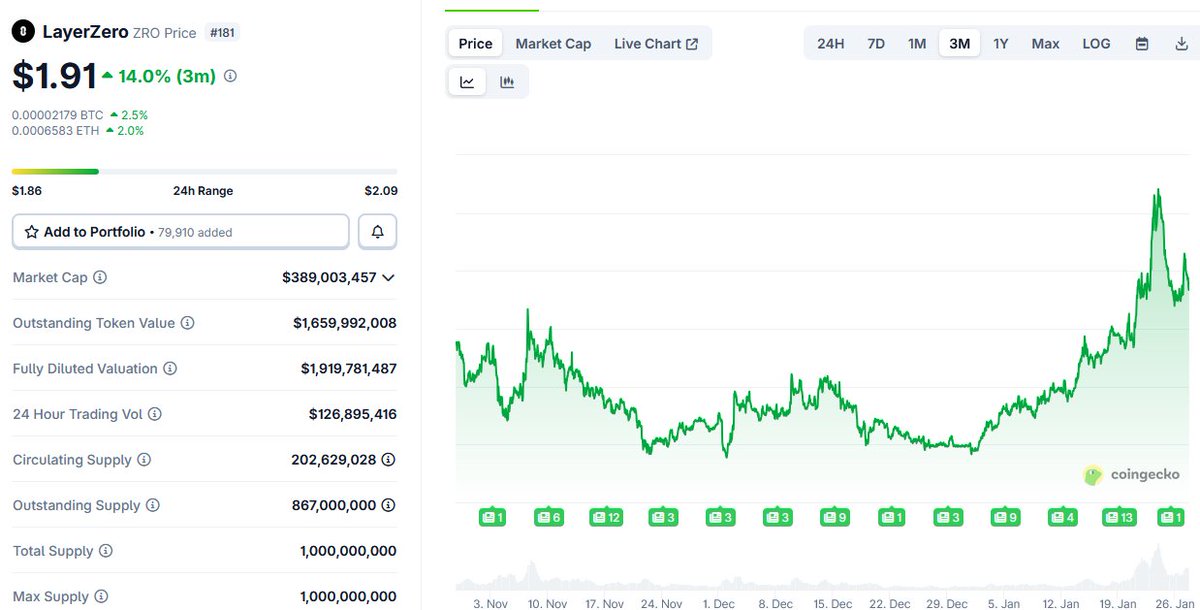Toggle LOG scale on chart
Image resolution: width=1200 pixels, height=610 pixels.
(1096, 44)
